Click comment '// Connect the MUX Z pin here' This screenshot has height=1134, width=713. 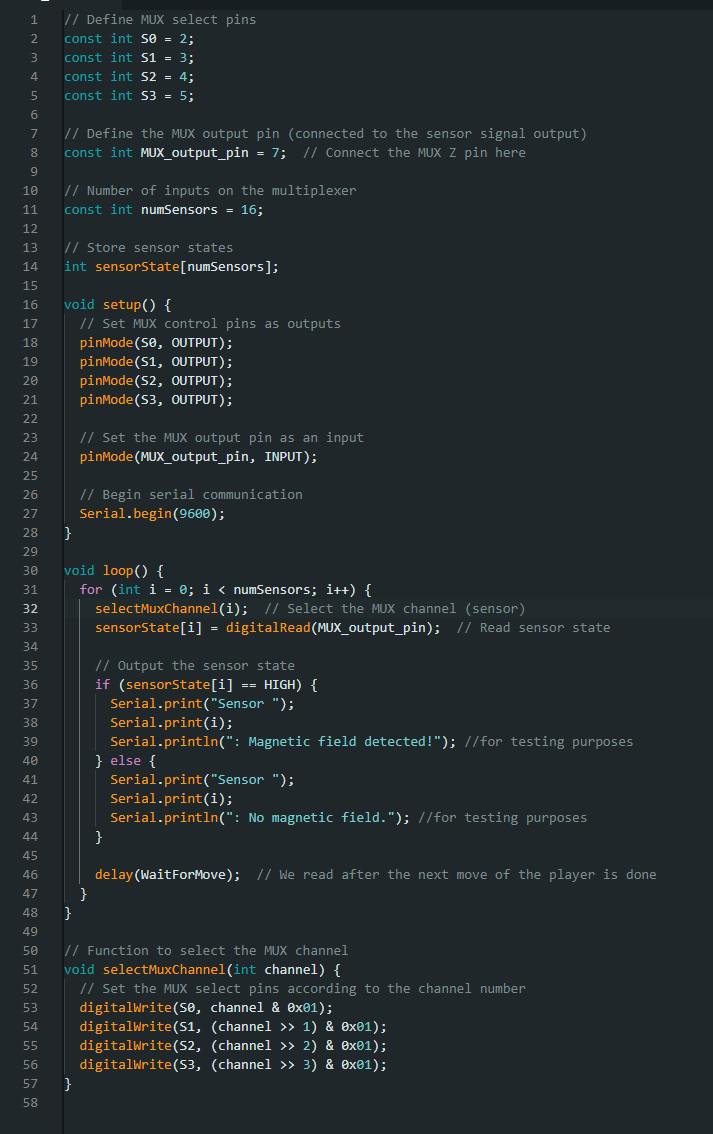pos(414,153)
